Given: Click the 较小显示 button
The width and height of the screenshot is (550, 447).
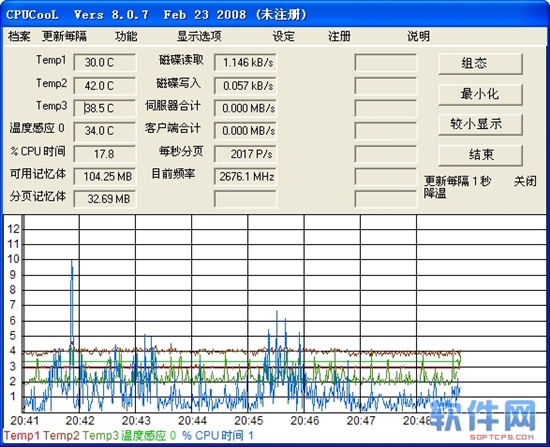Looking at the screenshot, I should (480, 124).
